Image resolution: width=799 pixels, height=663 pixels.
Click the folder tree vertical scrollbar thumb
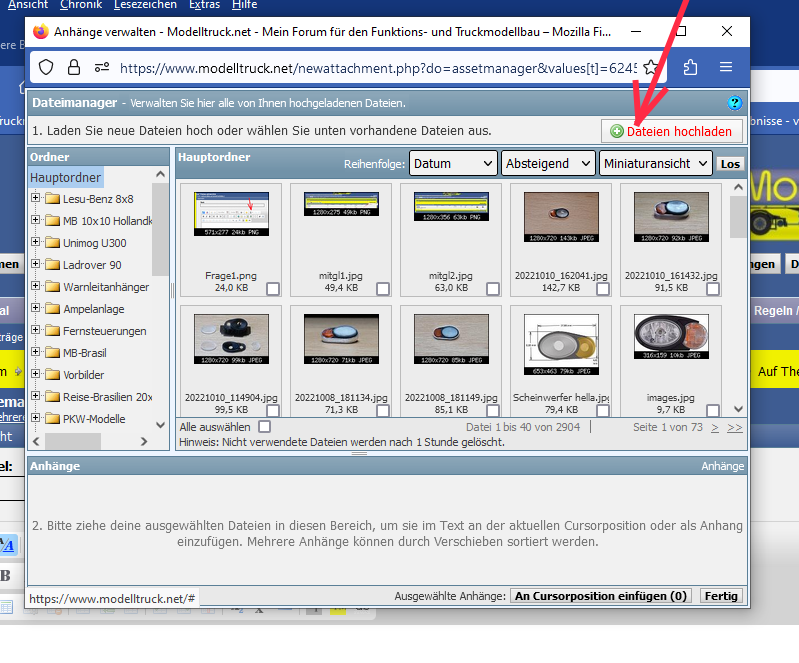click(160, 229)
